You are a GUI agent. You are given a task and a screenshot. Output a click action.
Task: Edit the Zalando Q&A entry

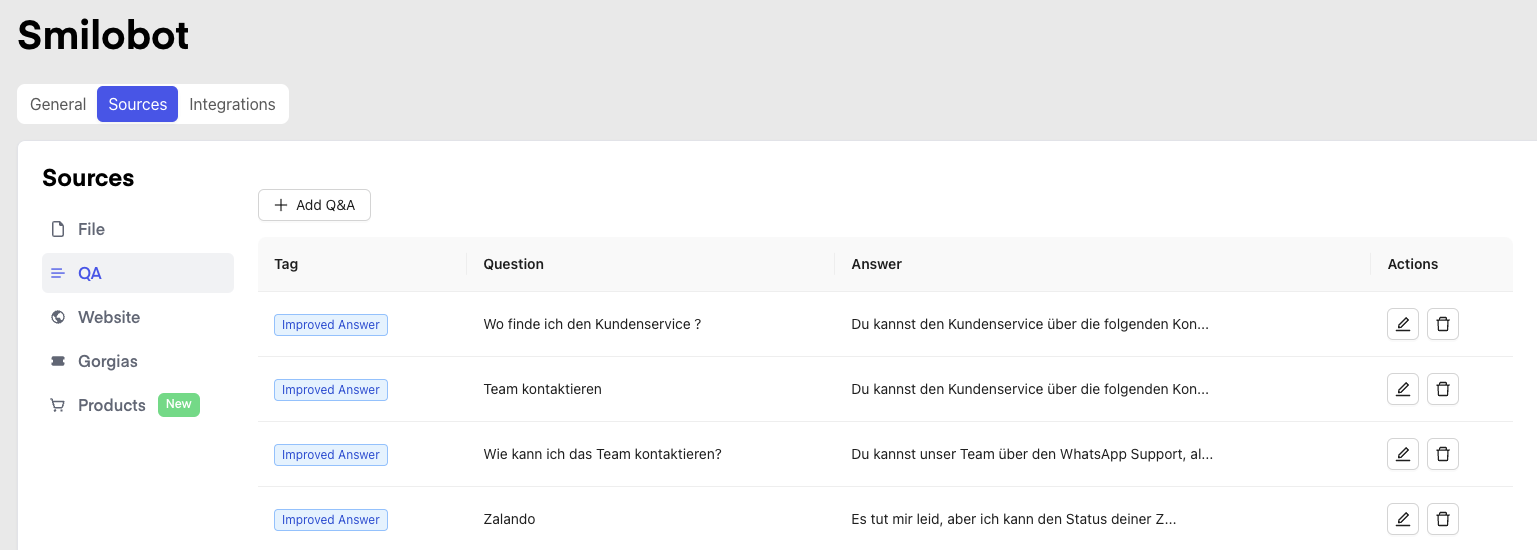[x=1402, y=519]
